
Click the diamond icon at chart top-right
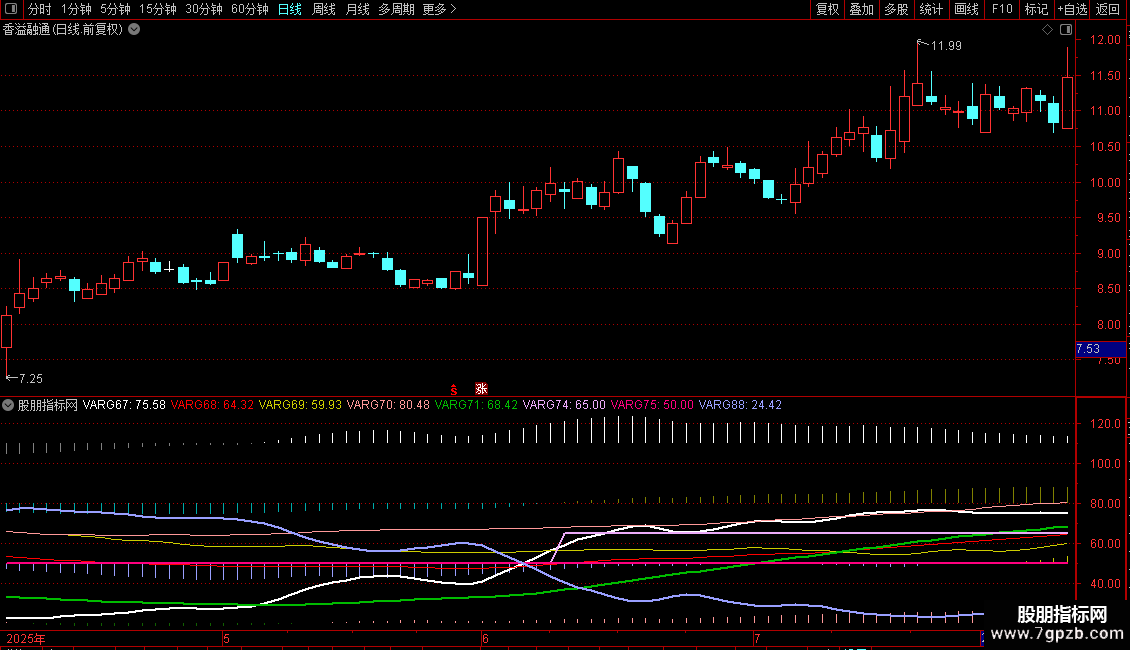(x=1047, y=30)
